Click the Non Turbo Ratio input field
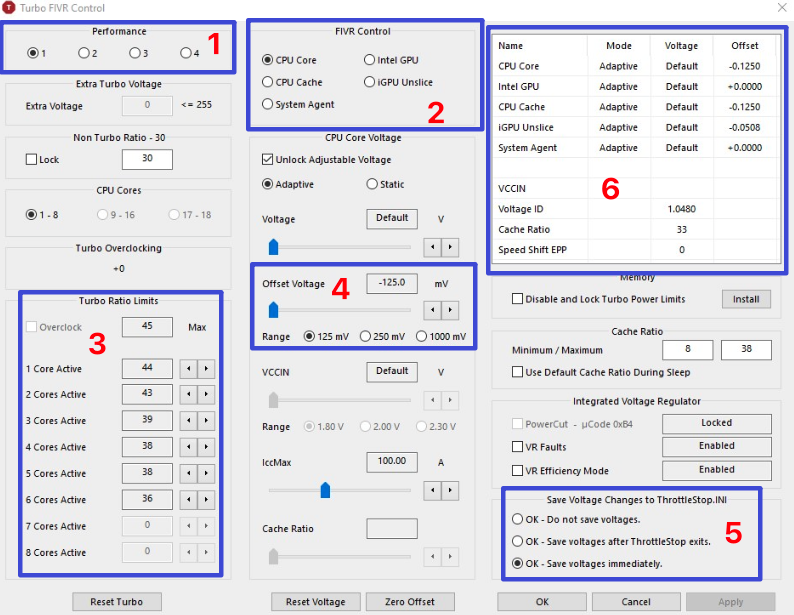The width and height of the screenshot is (794, 615). click(147, 159)
